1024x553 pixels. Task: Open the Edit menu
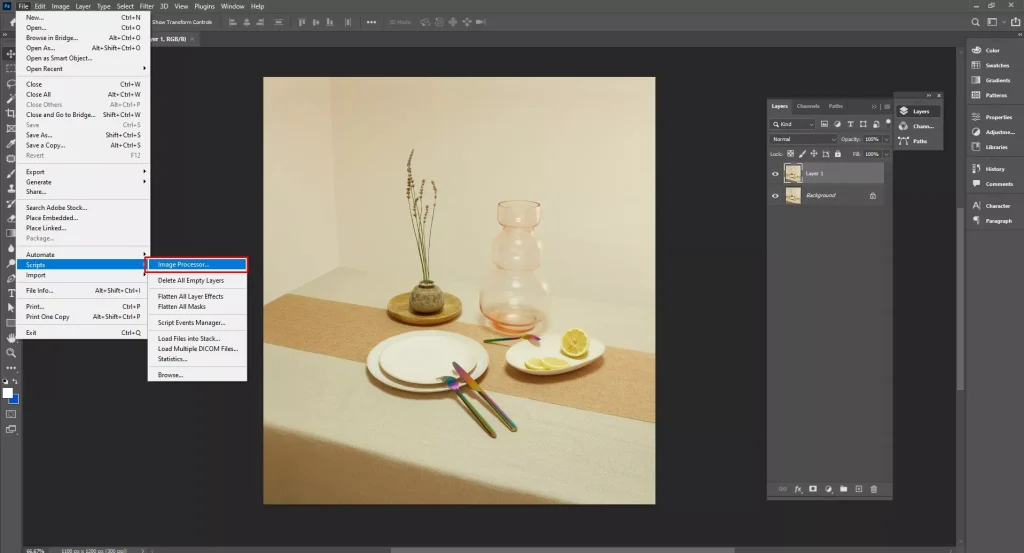point(40,6)
